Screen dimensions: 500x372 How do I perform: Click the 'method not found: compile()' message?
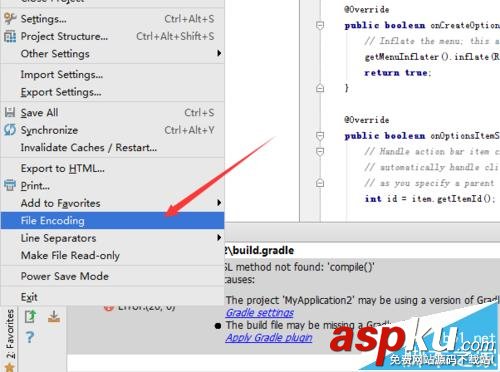(x=299, y=267)
